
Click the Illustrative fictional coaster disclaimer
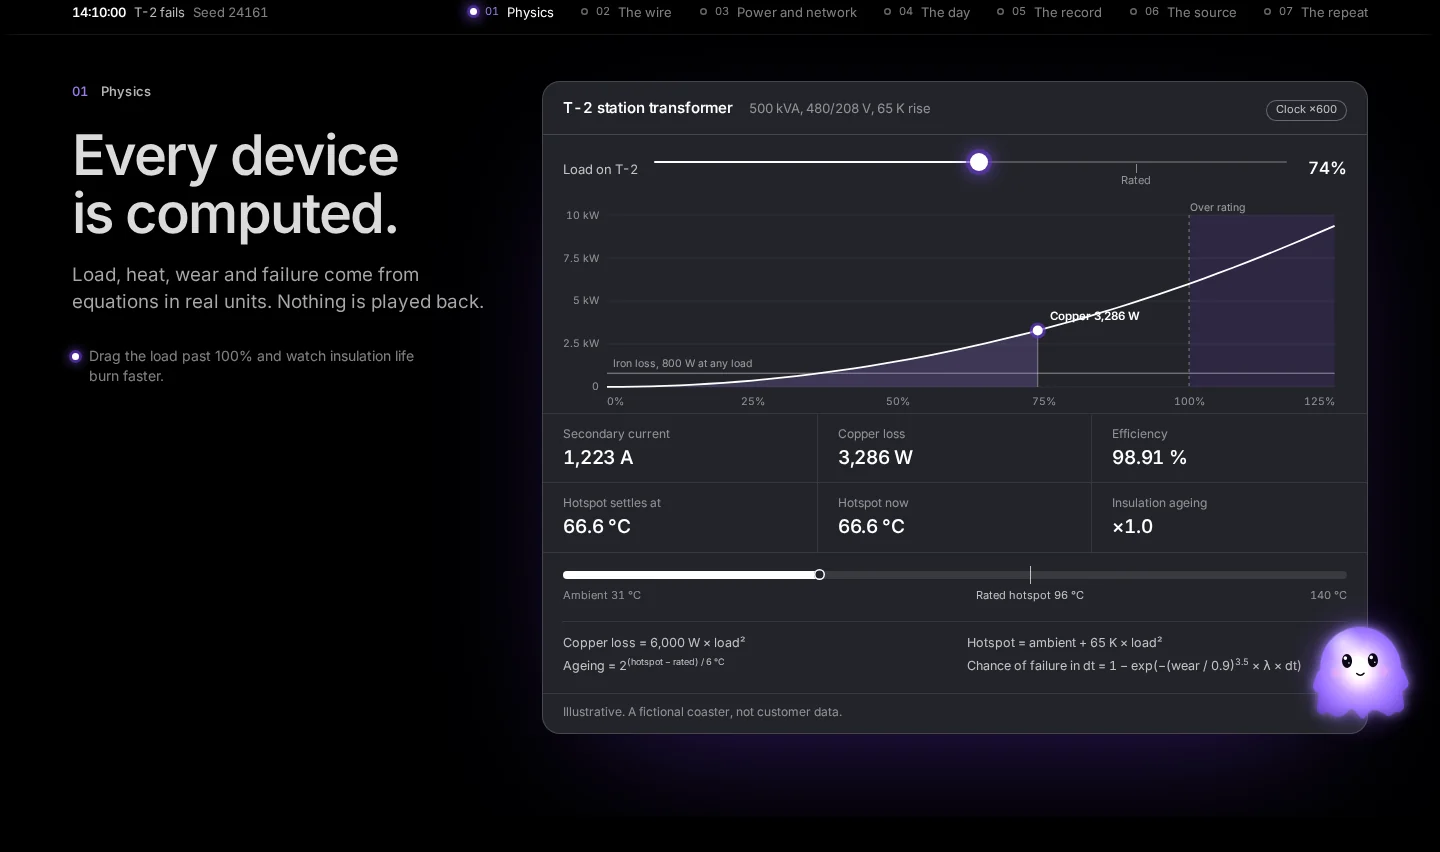702,712
